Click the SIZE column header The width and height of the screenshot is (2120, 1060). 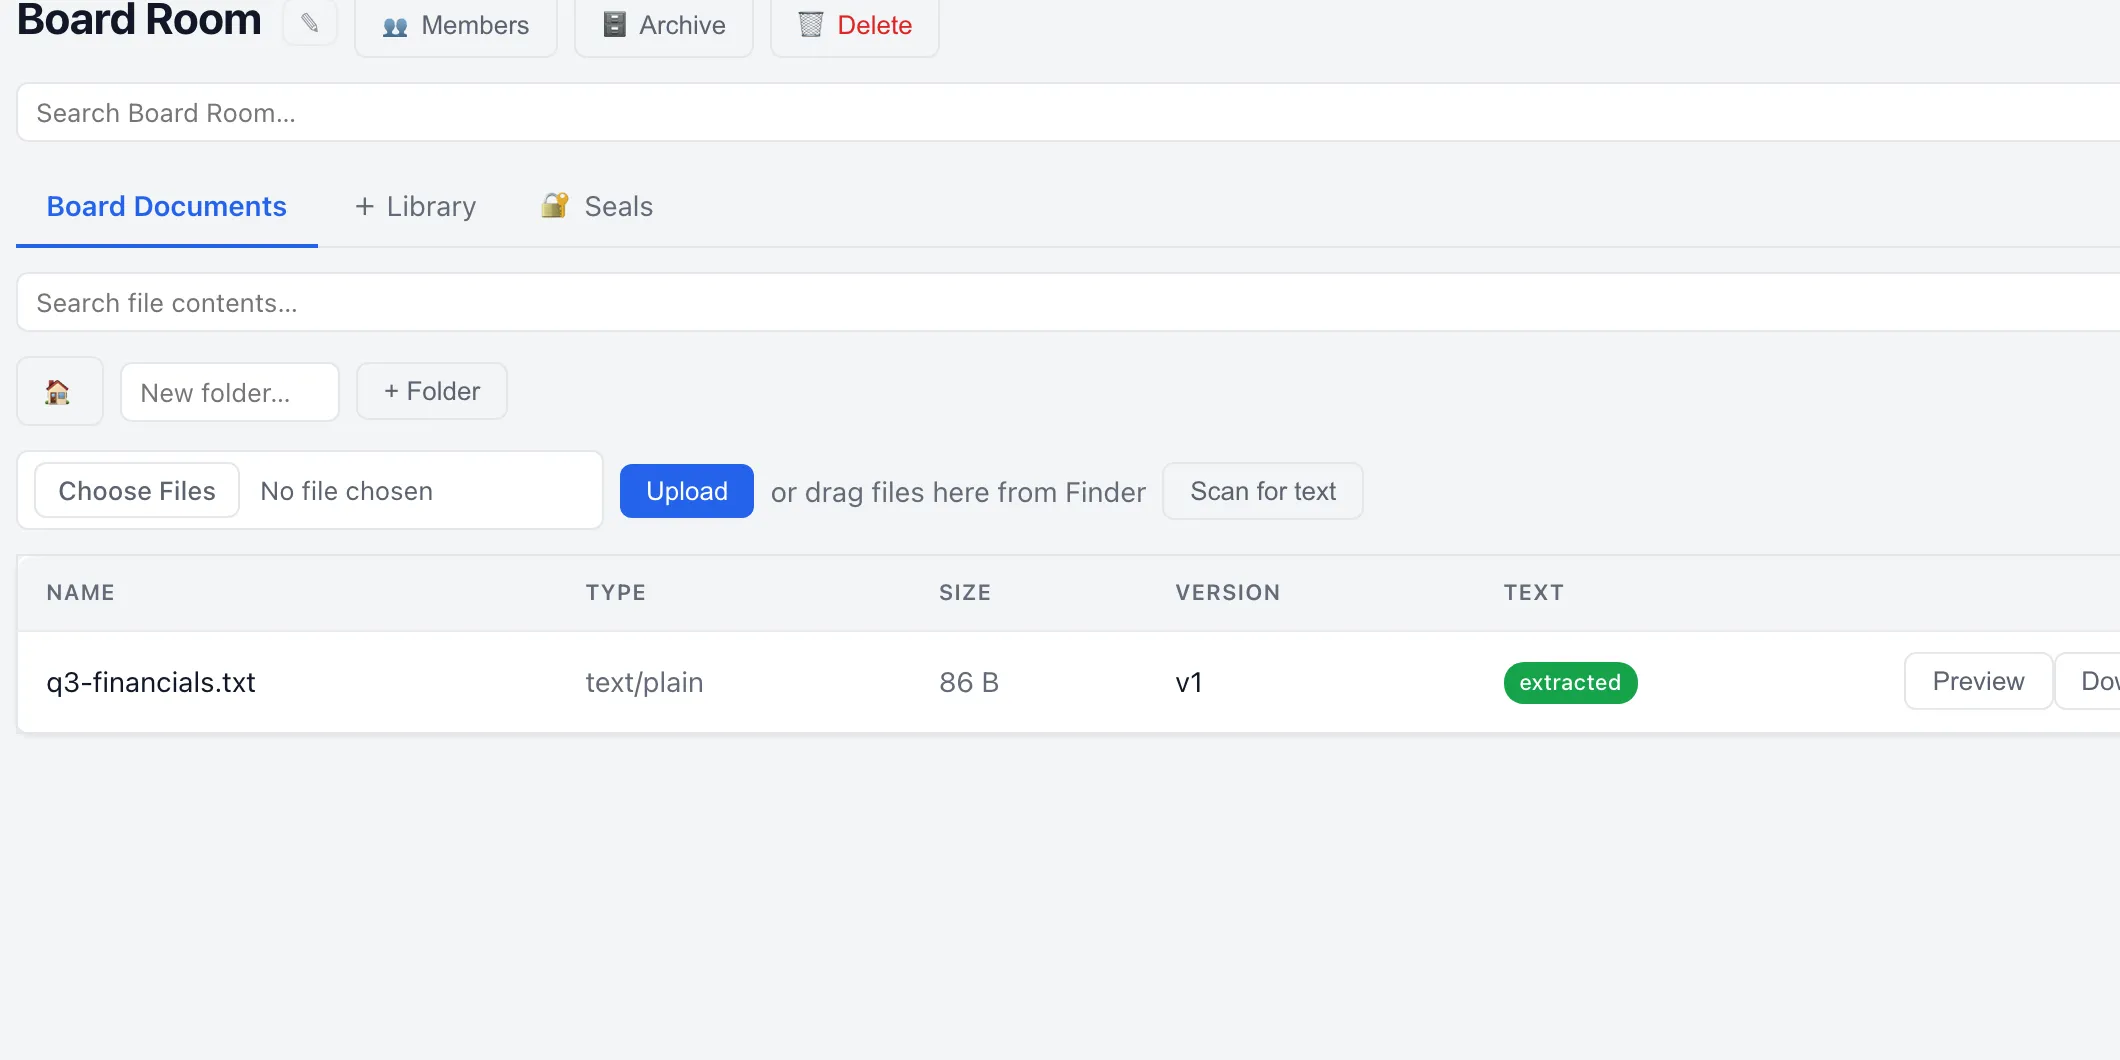(965, 592)
